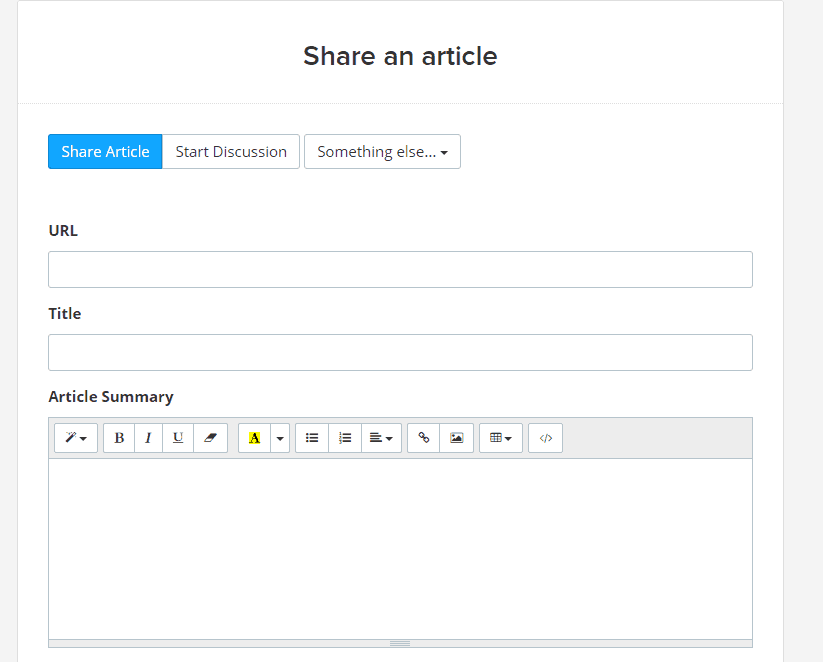Insert an unordered bullet list
The width and height of the screenshot is (823, 662).
click(312, 438)
